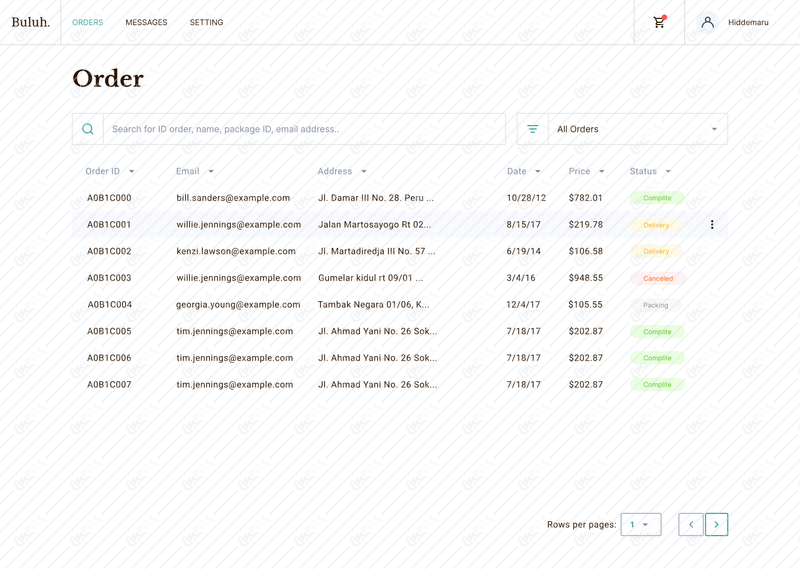This screenshot has width=800, height=569.
Task: Click the filter lines icon
Action: (x=532, y=129)
